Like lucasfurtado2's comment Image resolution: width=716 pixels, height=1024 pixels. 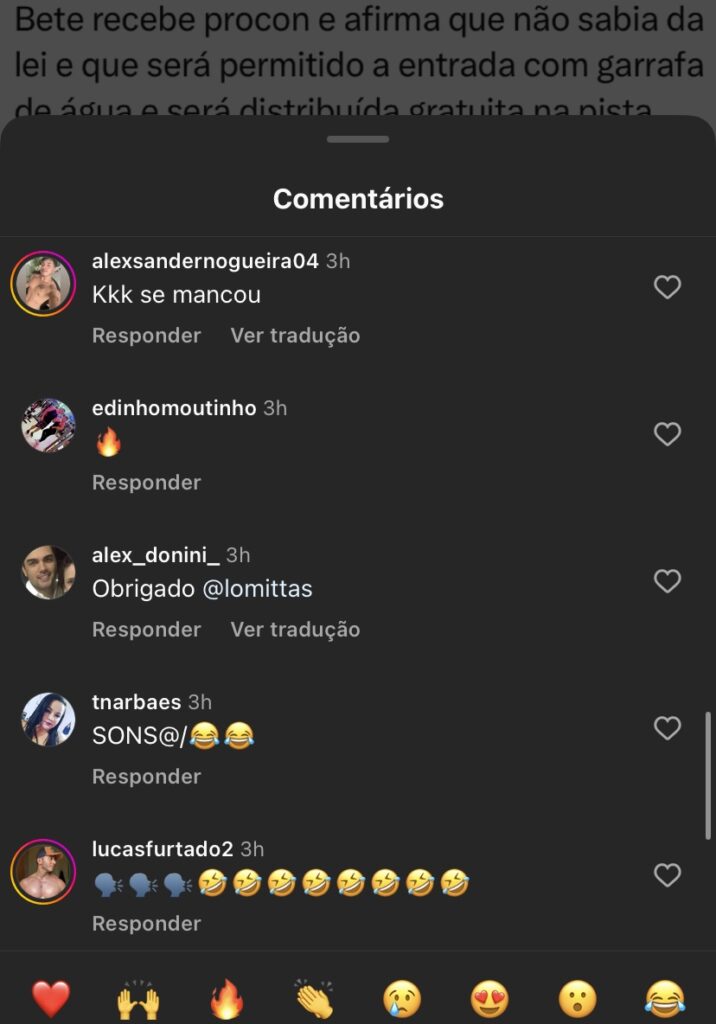pyautogui.click(x=667, y=875)
